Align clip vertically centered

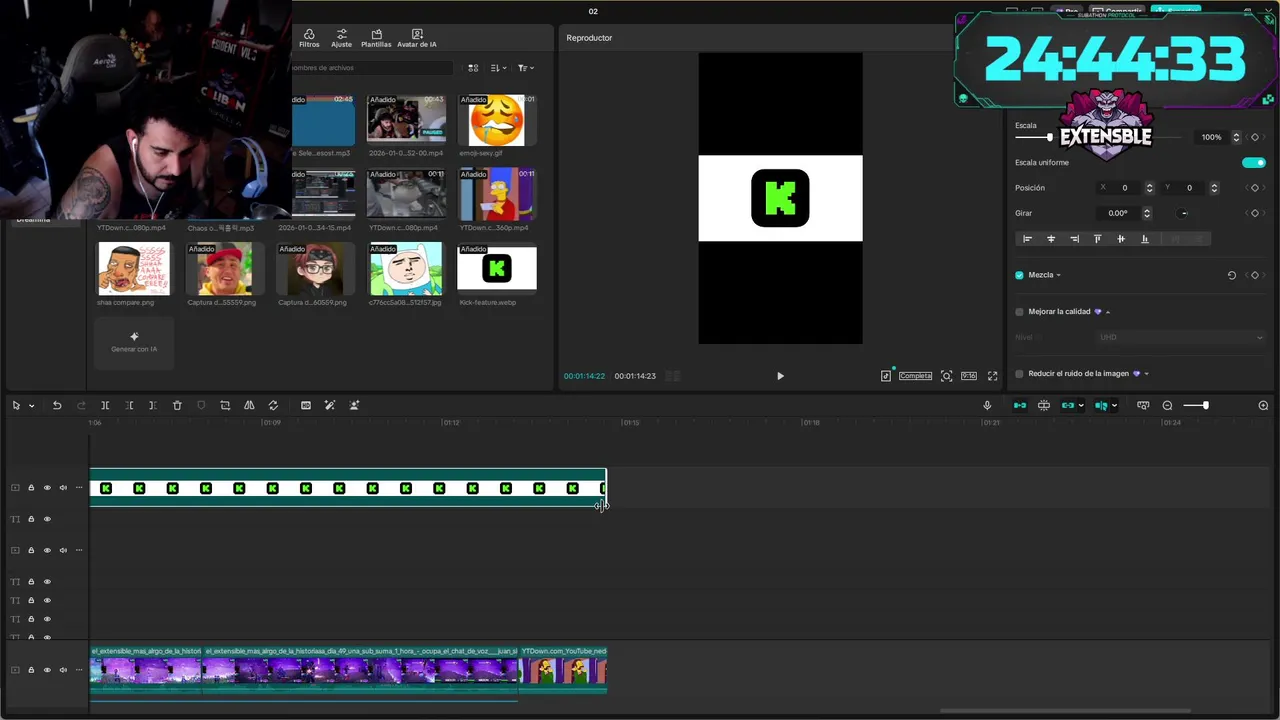click(x=1121, y=239)
